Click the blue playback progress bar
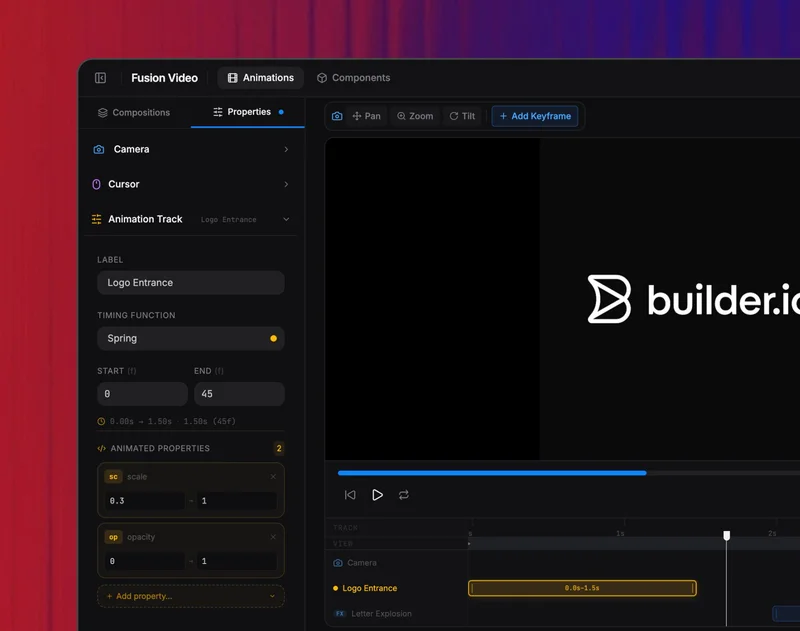800x631 pixels. pos(492,472)
